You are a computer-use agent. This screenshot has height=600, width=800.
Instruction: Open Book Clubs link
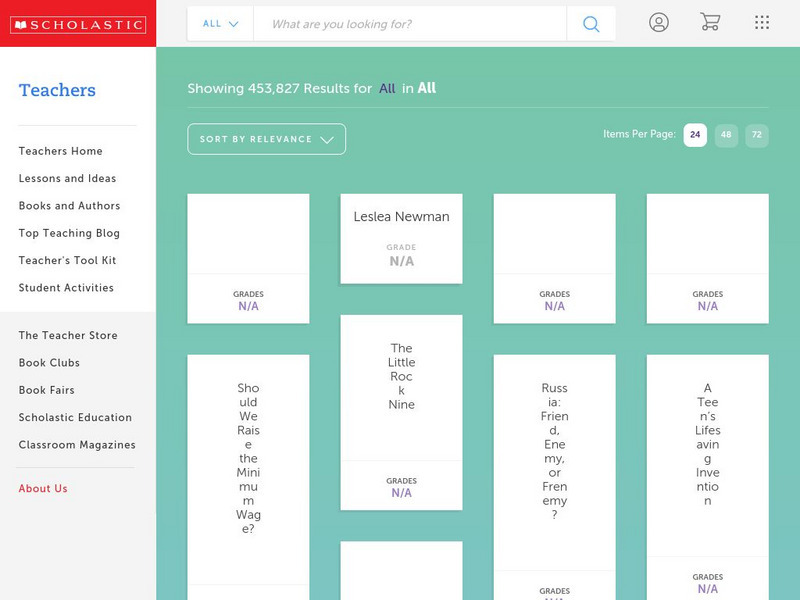click(49, 363)
